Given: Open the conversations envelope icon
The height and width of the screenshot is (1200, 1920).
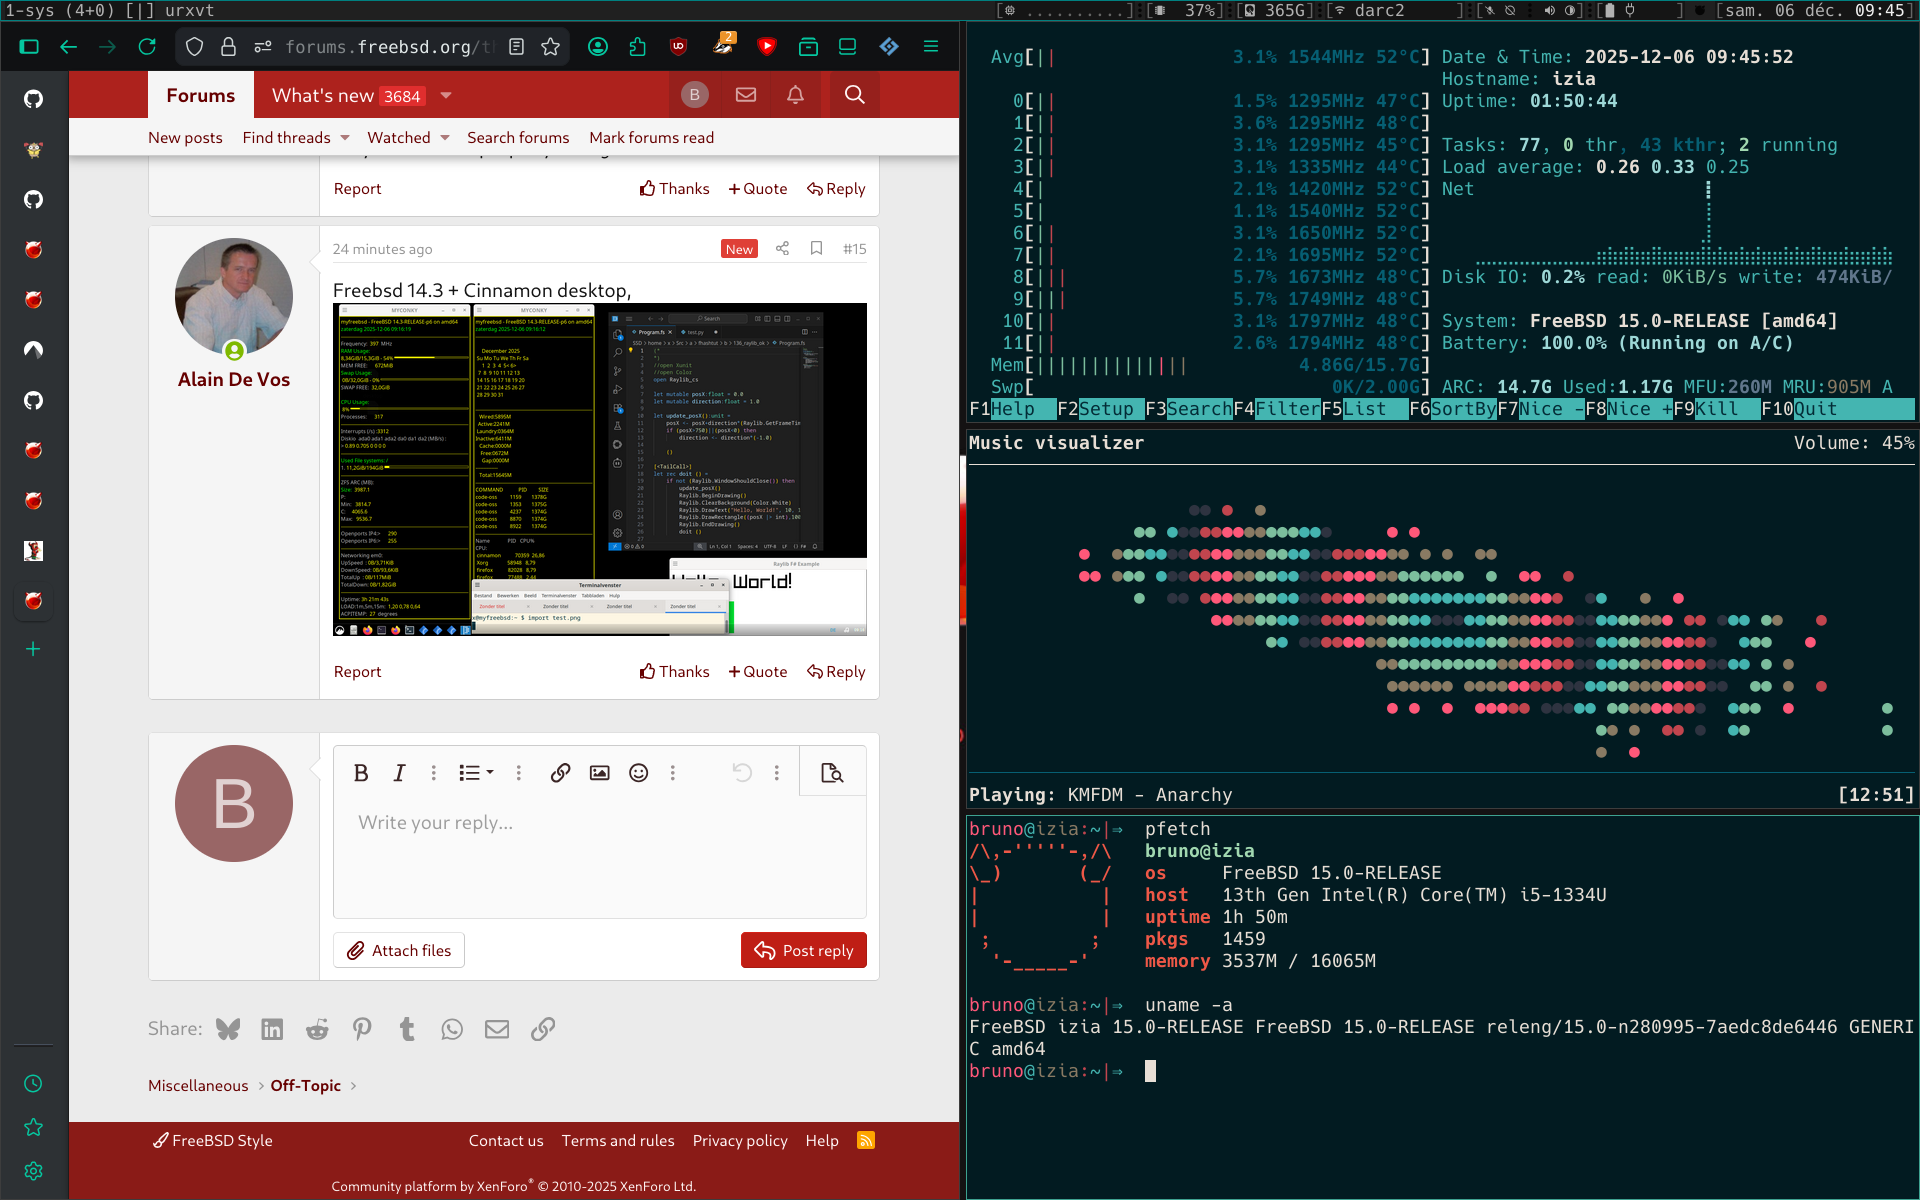Looking at the screenshot, I should click(x=745, y=95).
